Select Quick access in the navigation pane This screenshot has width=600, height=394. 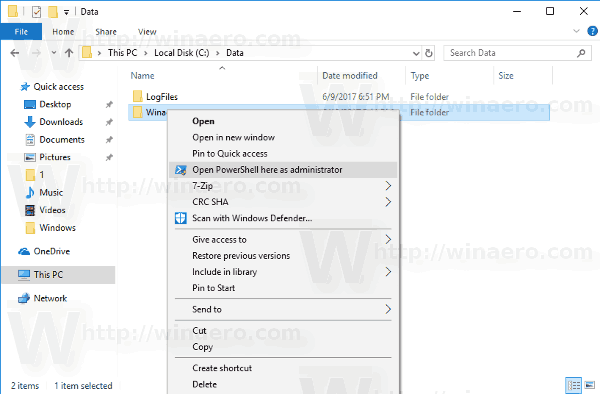tap(59, 87)
